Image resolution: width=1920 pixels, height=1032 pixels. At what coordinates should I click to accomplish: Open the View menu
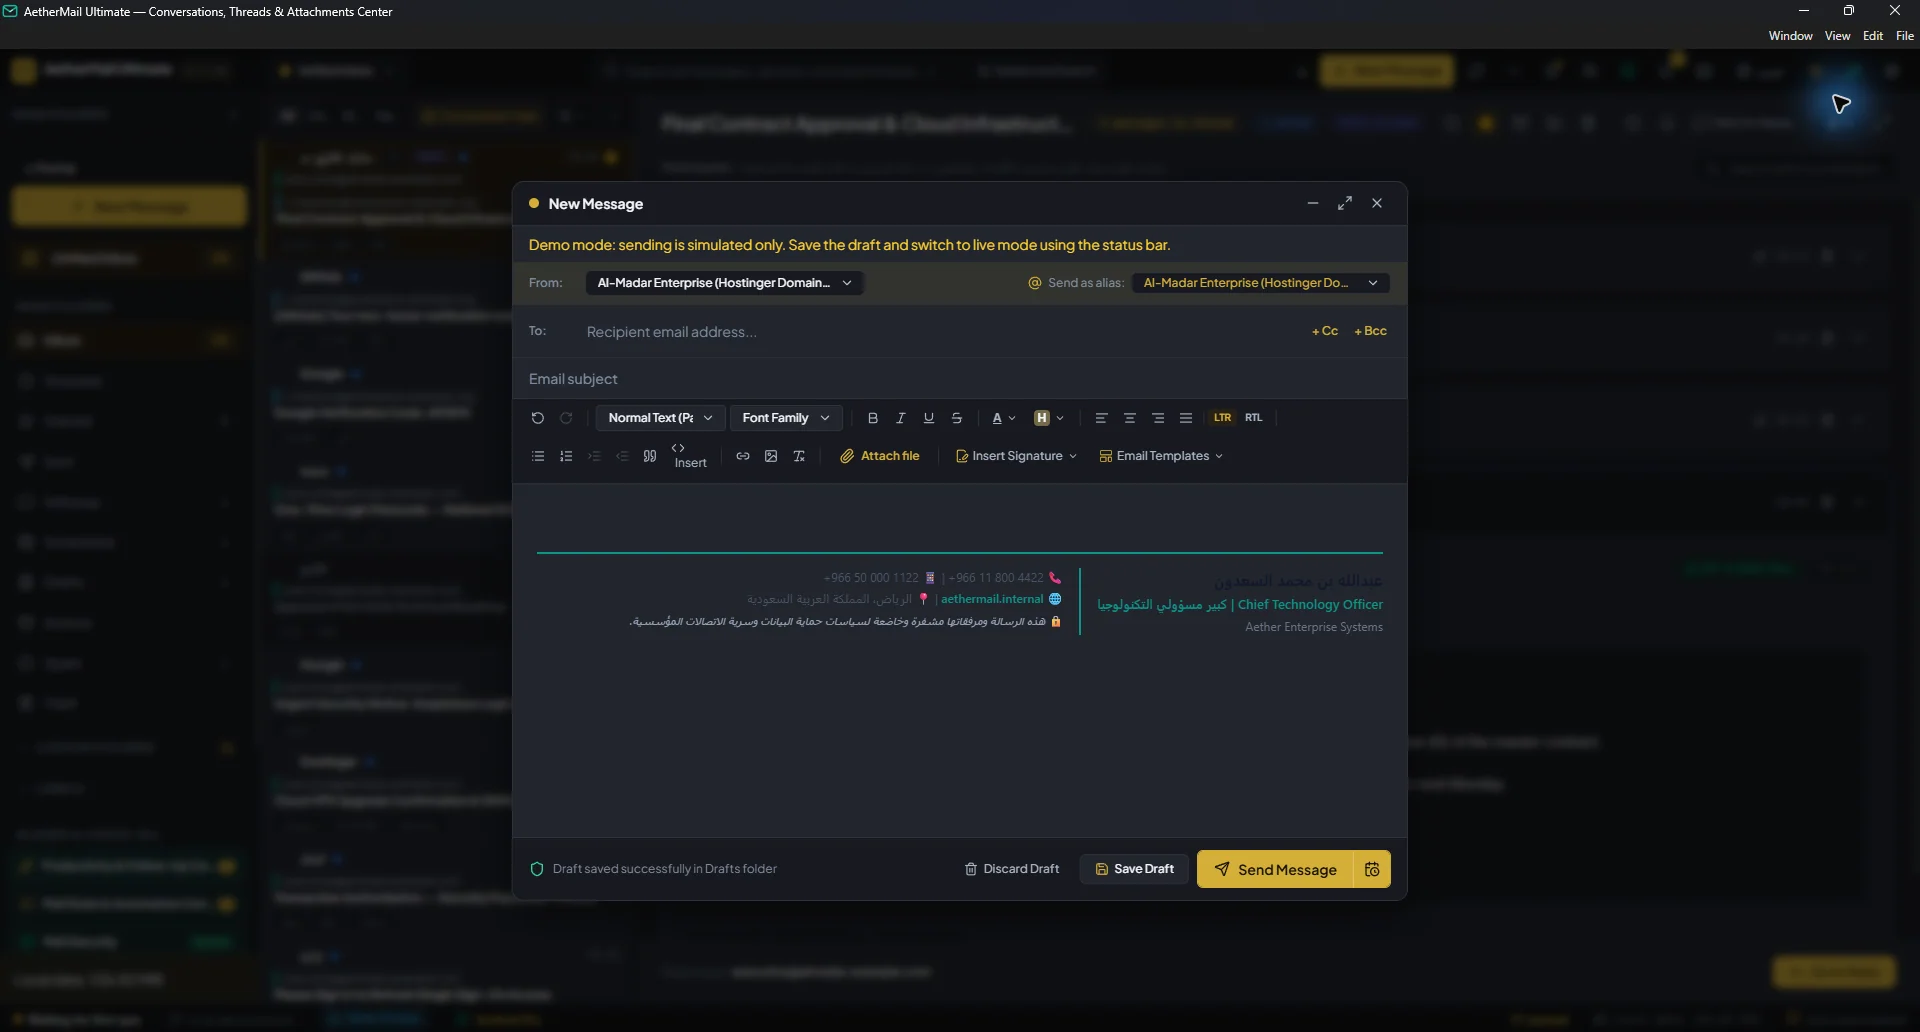1837,36
